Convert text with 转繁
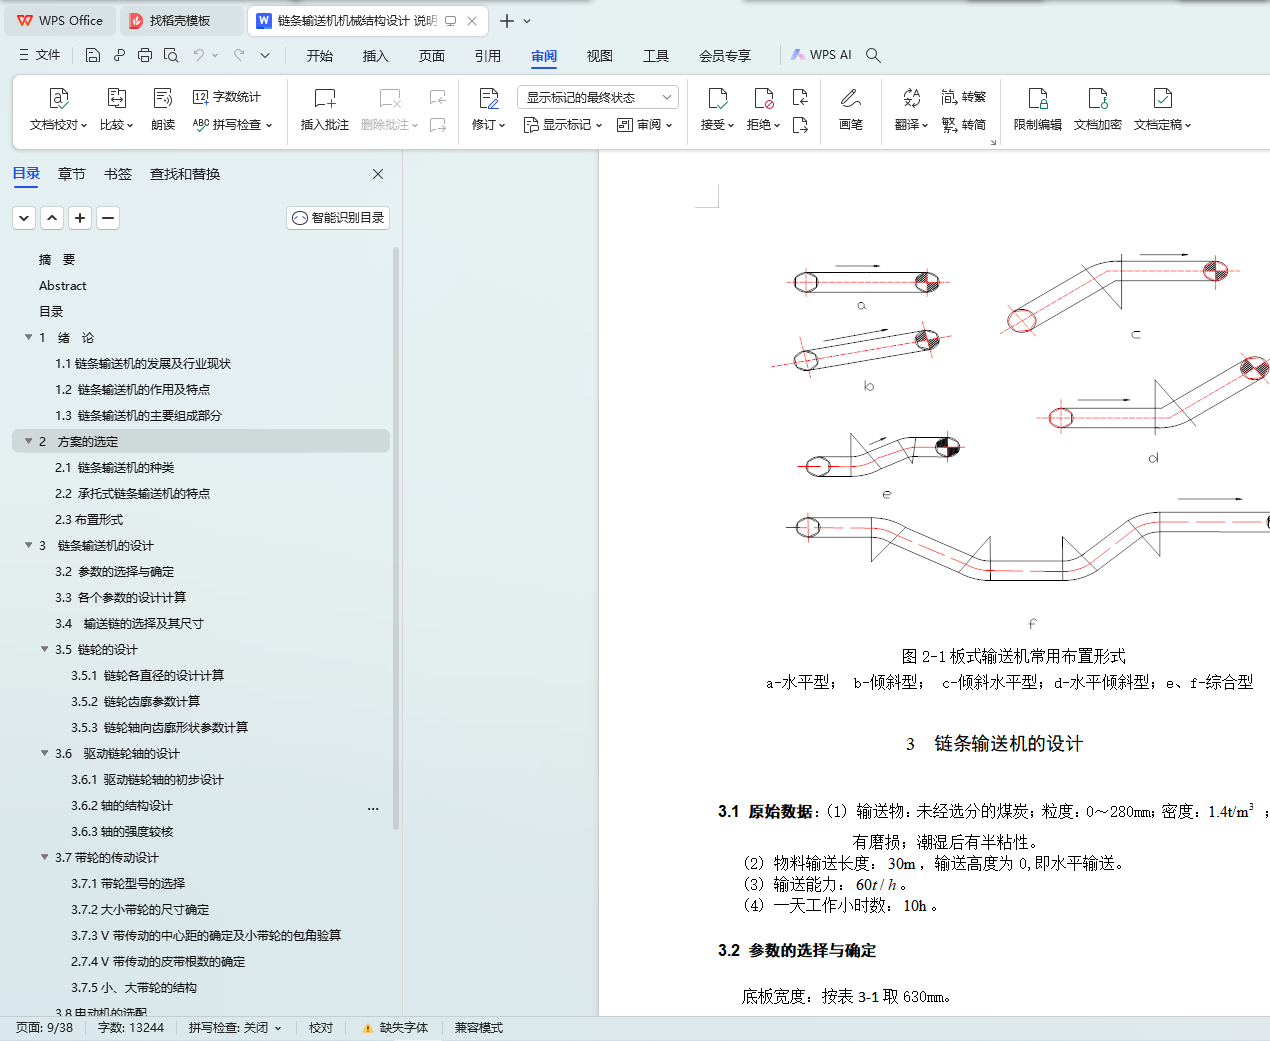1270x1041 pixels. (964, 97)
